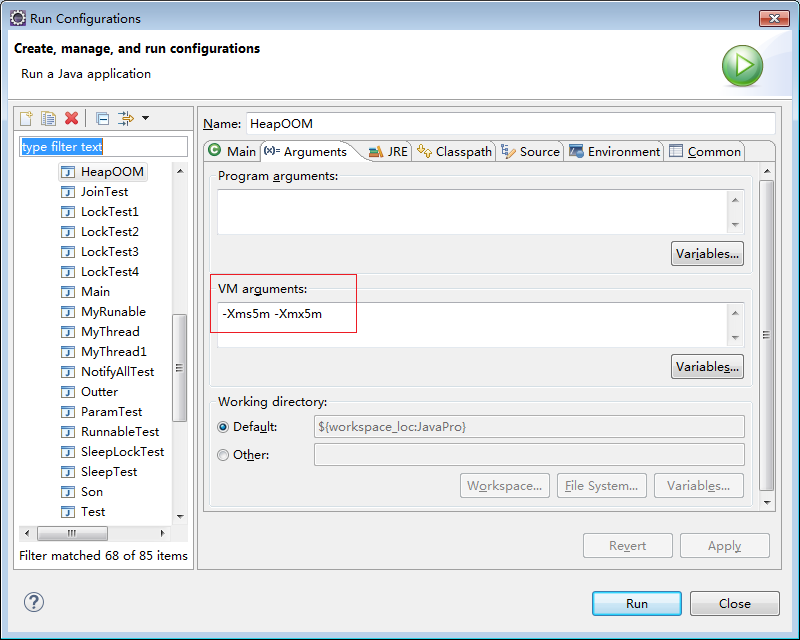Screen dimensions: 800x640
Task: Focus the Name field containing HeapOOM
Action: point(510,124)
